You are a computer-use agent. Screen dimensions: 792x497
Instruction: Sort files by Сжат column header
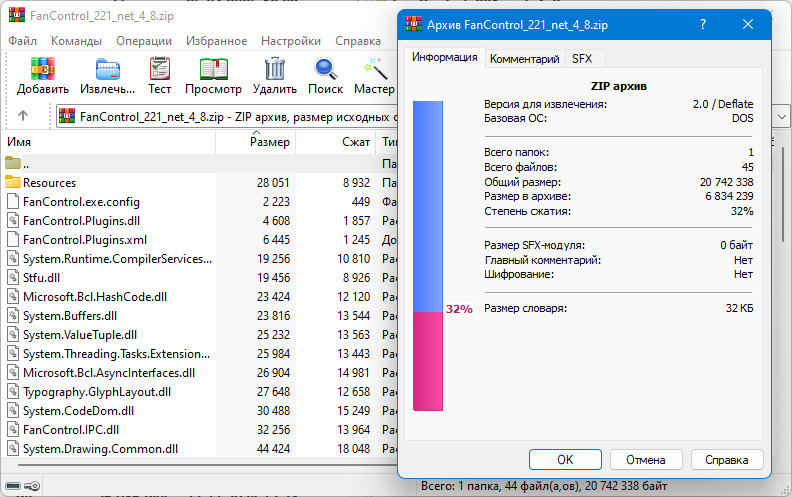pos(335,142)
